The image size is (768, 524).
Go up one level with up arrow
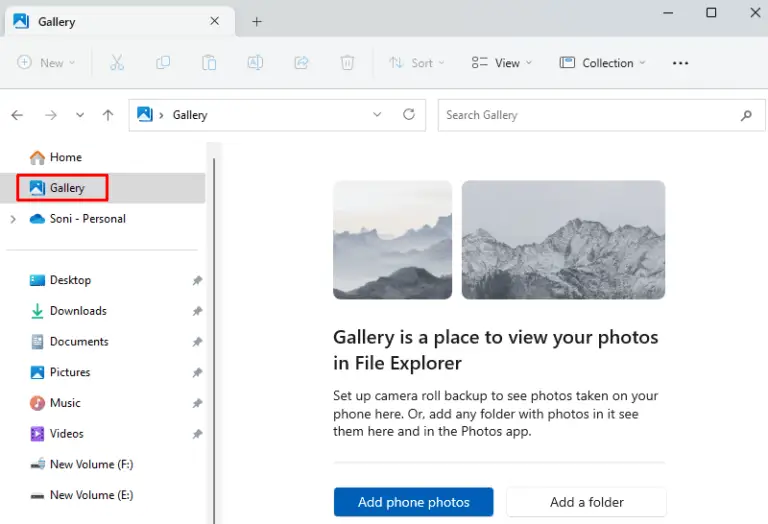(x=108, y=115)
